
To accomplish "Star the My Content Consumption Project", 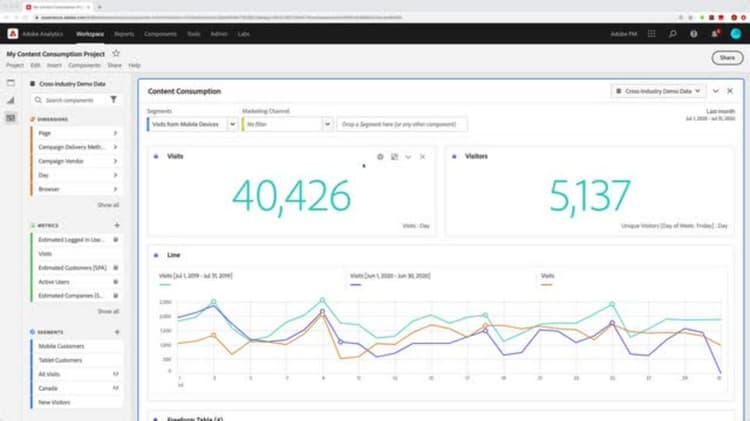I will tap(116, 54).
